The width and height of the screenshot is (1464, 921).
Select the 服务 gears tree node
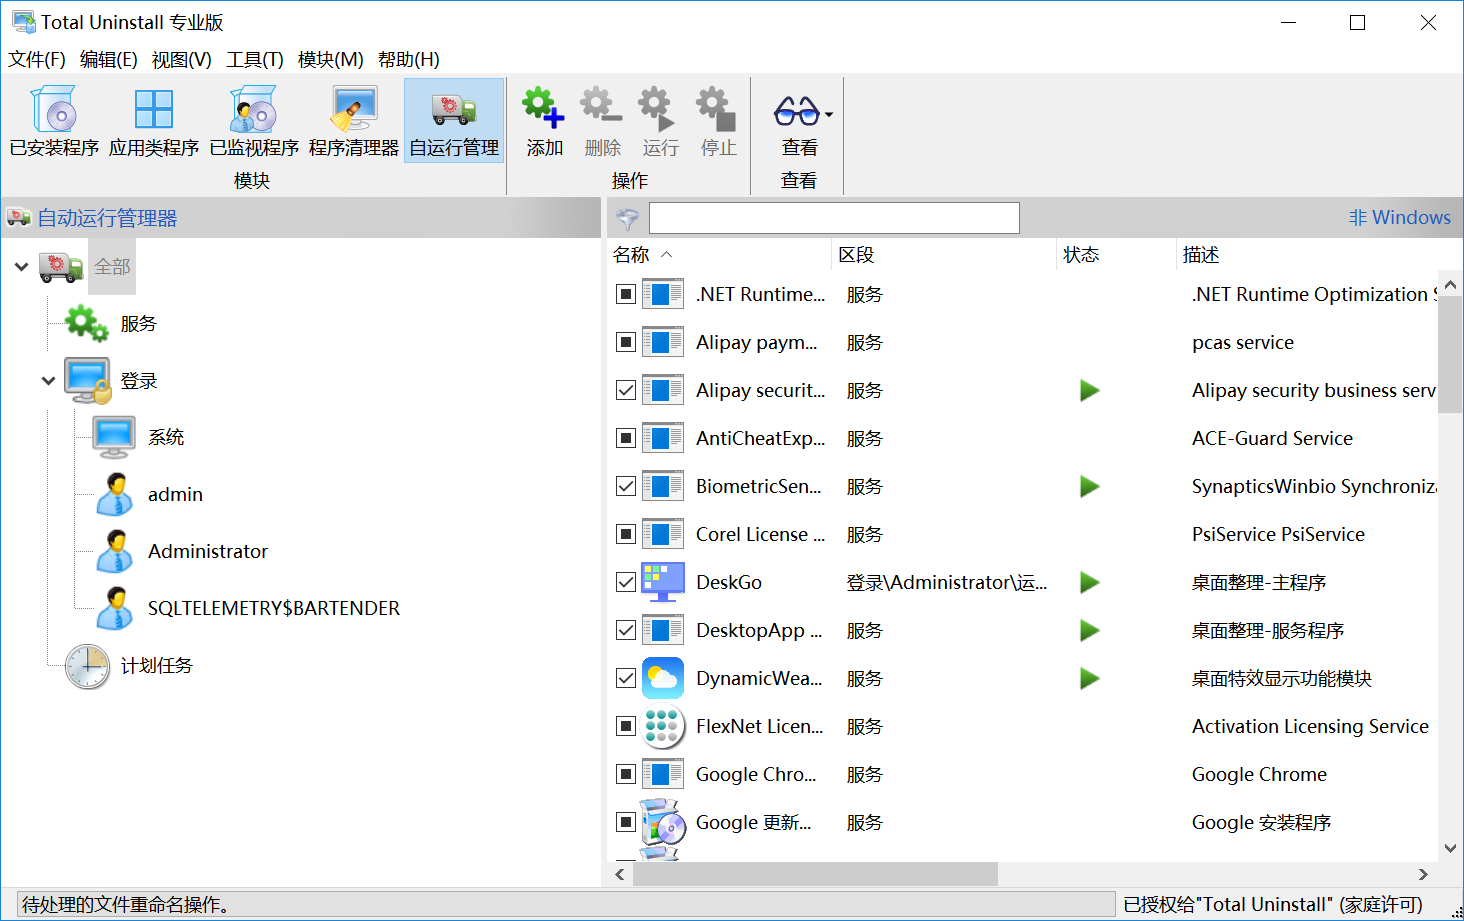click(x=86, y=323)
